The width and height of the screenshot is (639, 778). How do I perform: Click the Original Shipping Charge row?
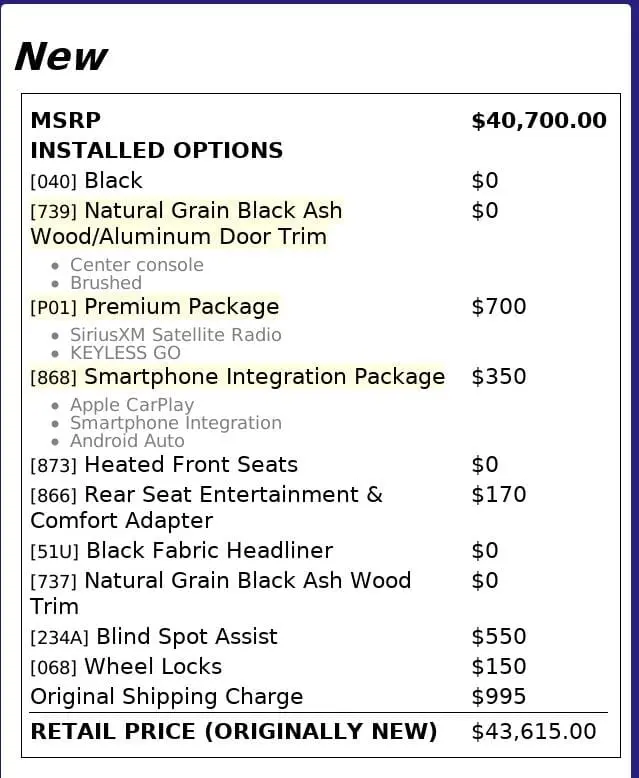166,697
